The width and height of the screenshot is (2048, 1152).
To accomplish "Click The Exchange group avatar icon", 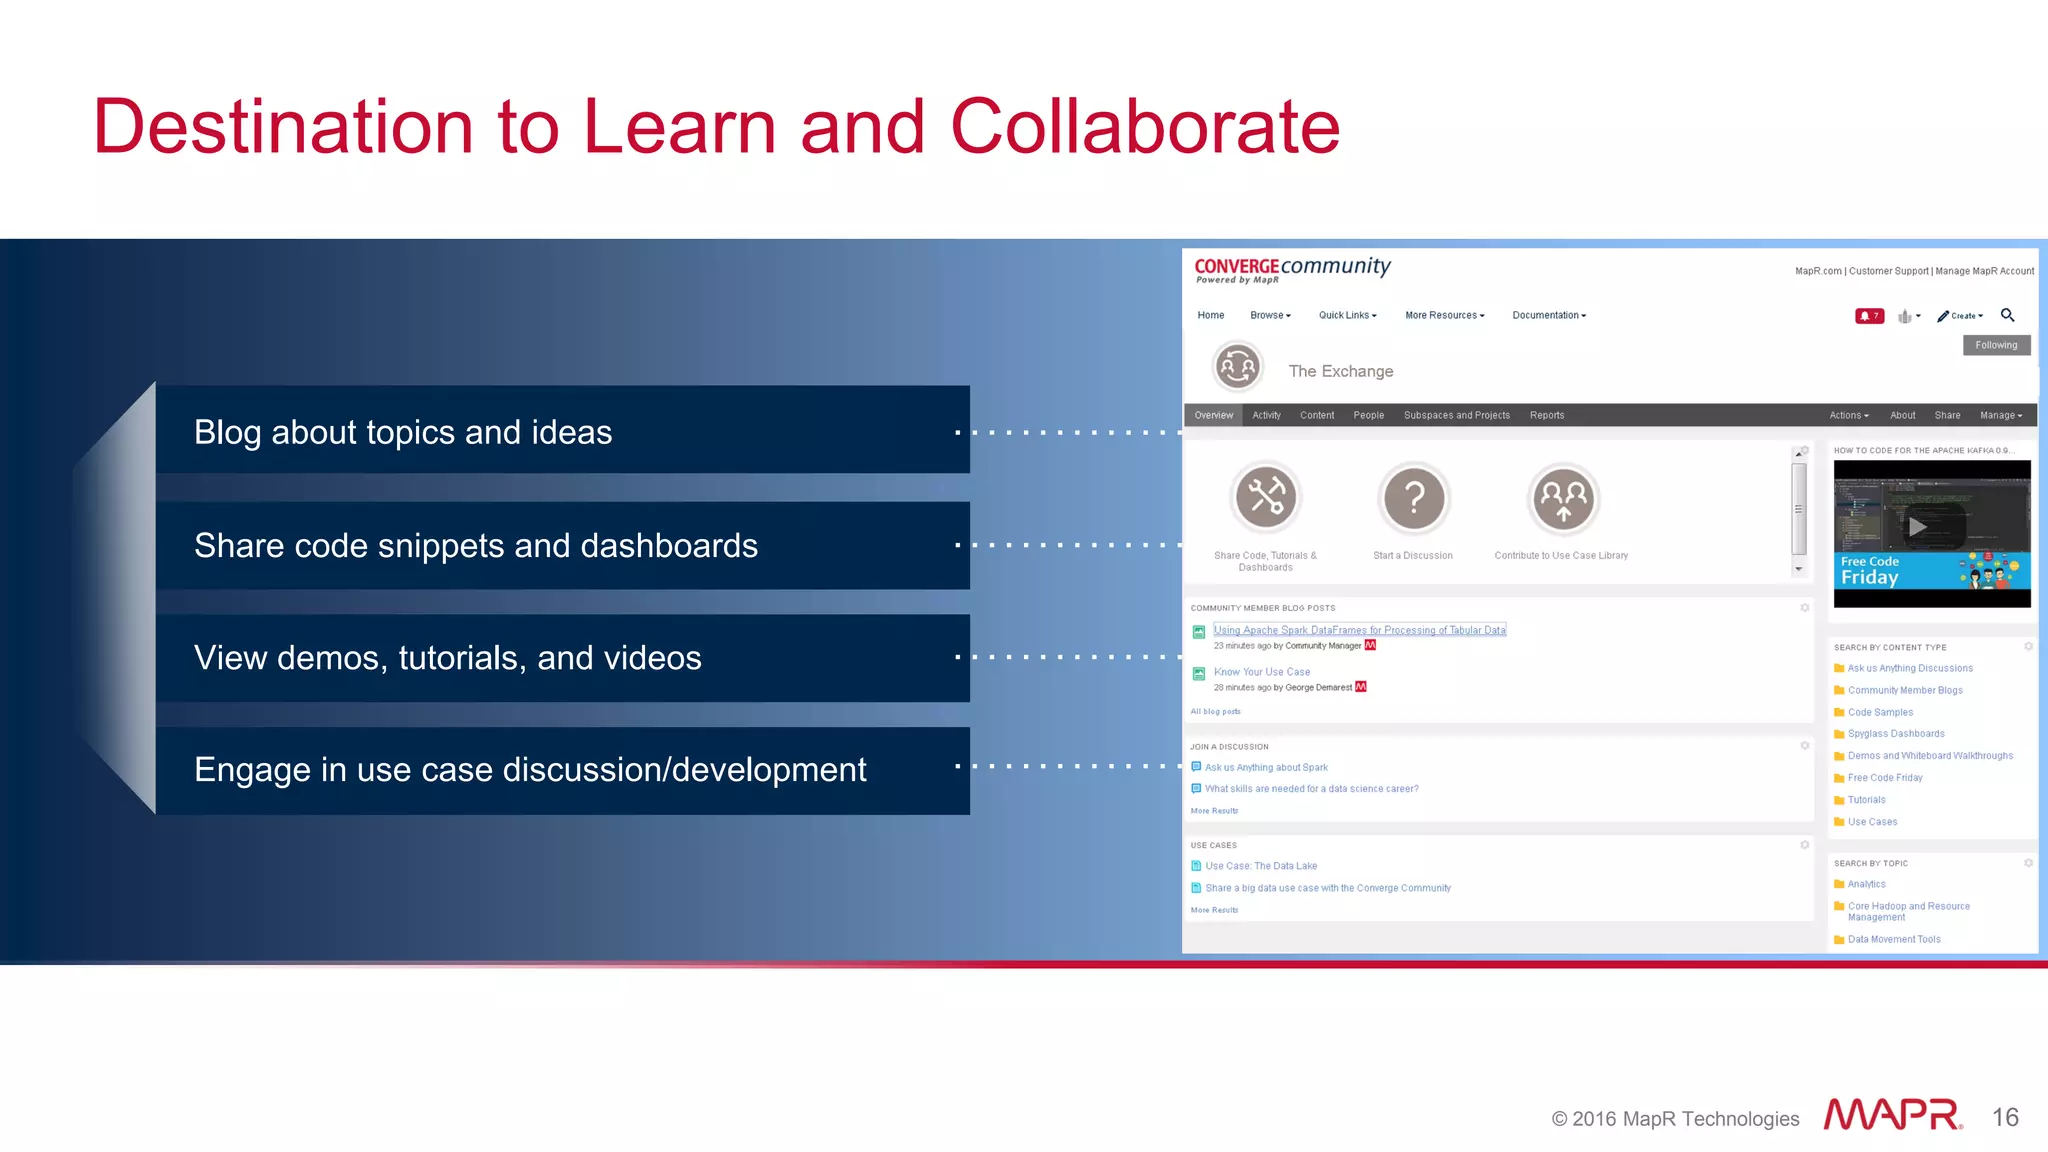I will (x=1238, y=367).
